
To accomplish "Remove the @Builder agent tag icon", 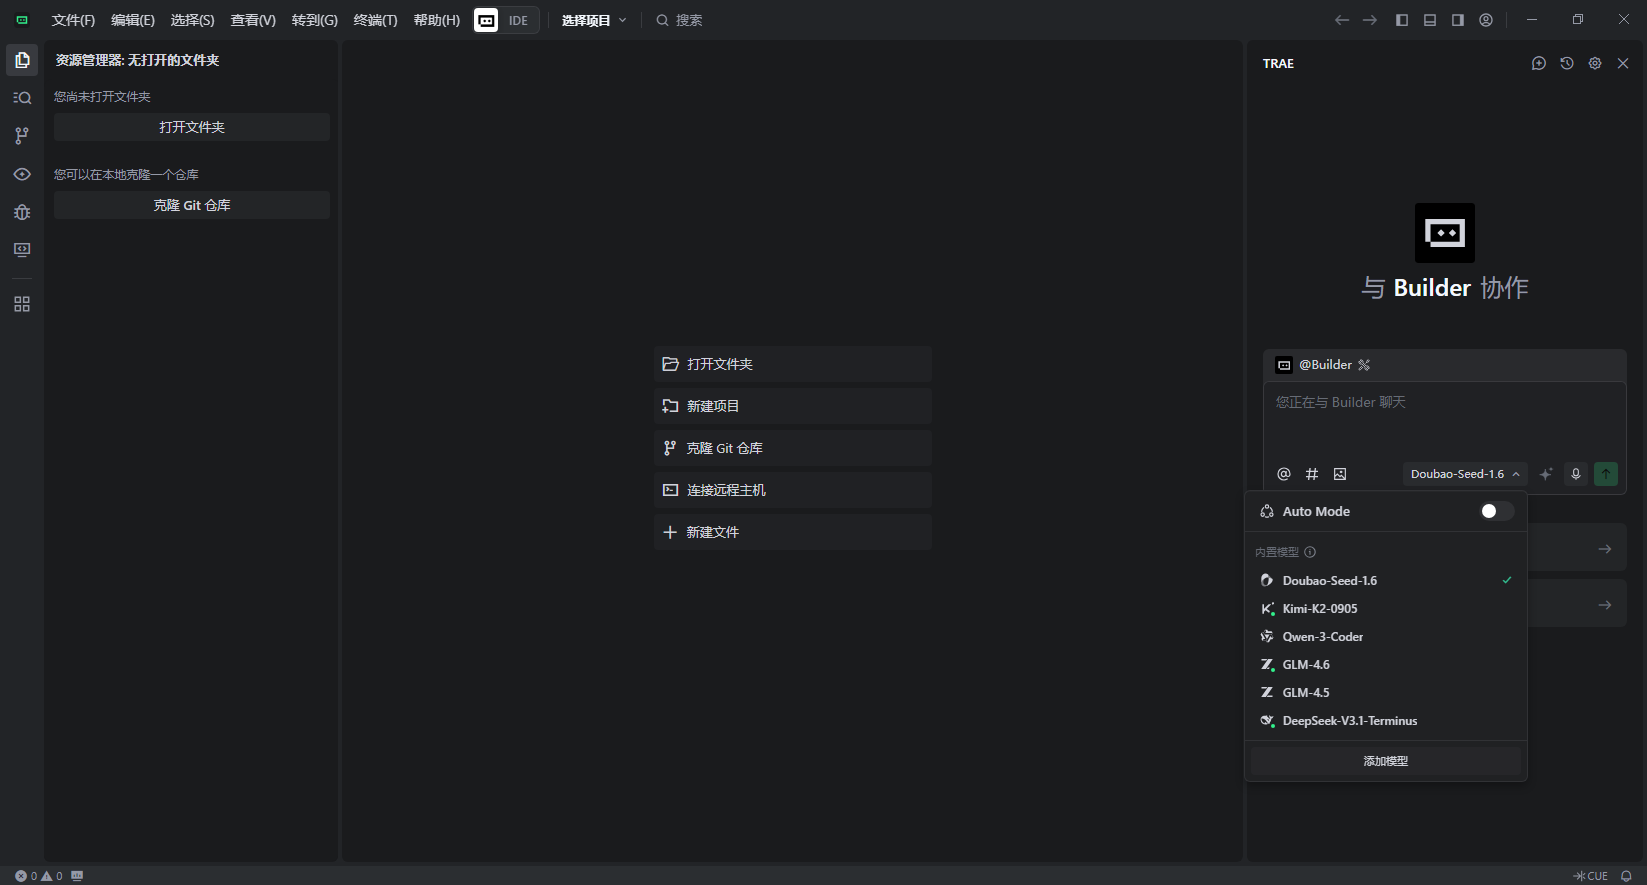I will [x=1364, y=365].
